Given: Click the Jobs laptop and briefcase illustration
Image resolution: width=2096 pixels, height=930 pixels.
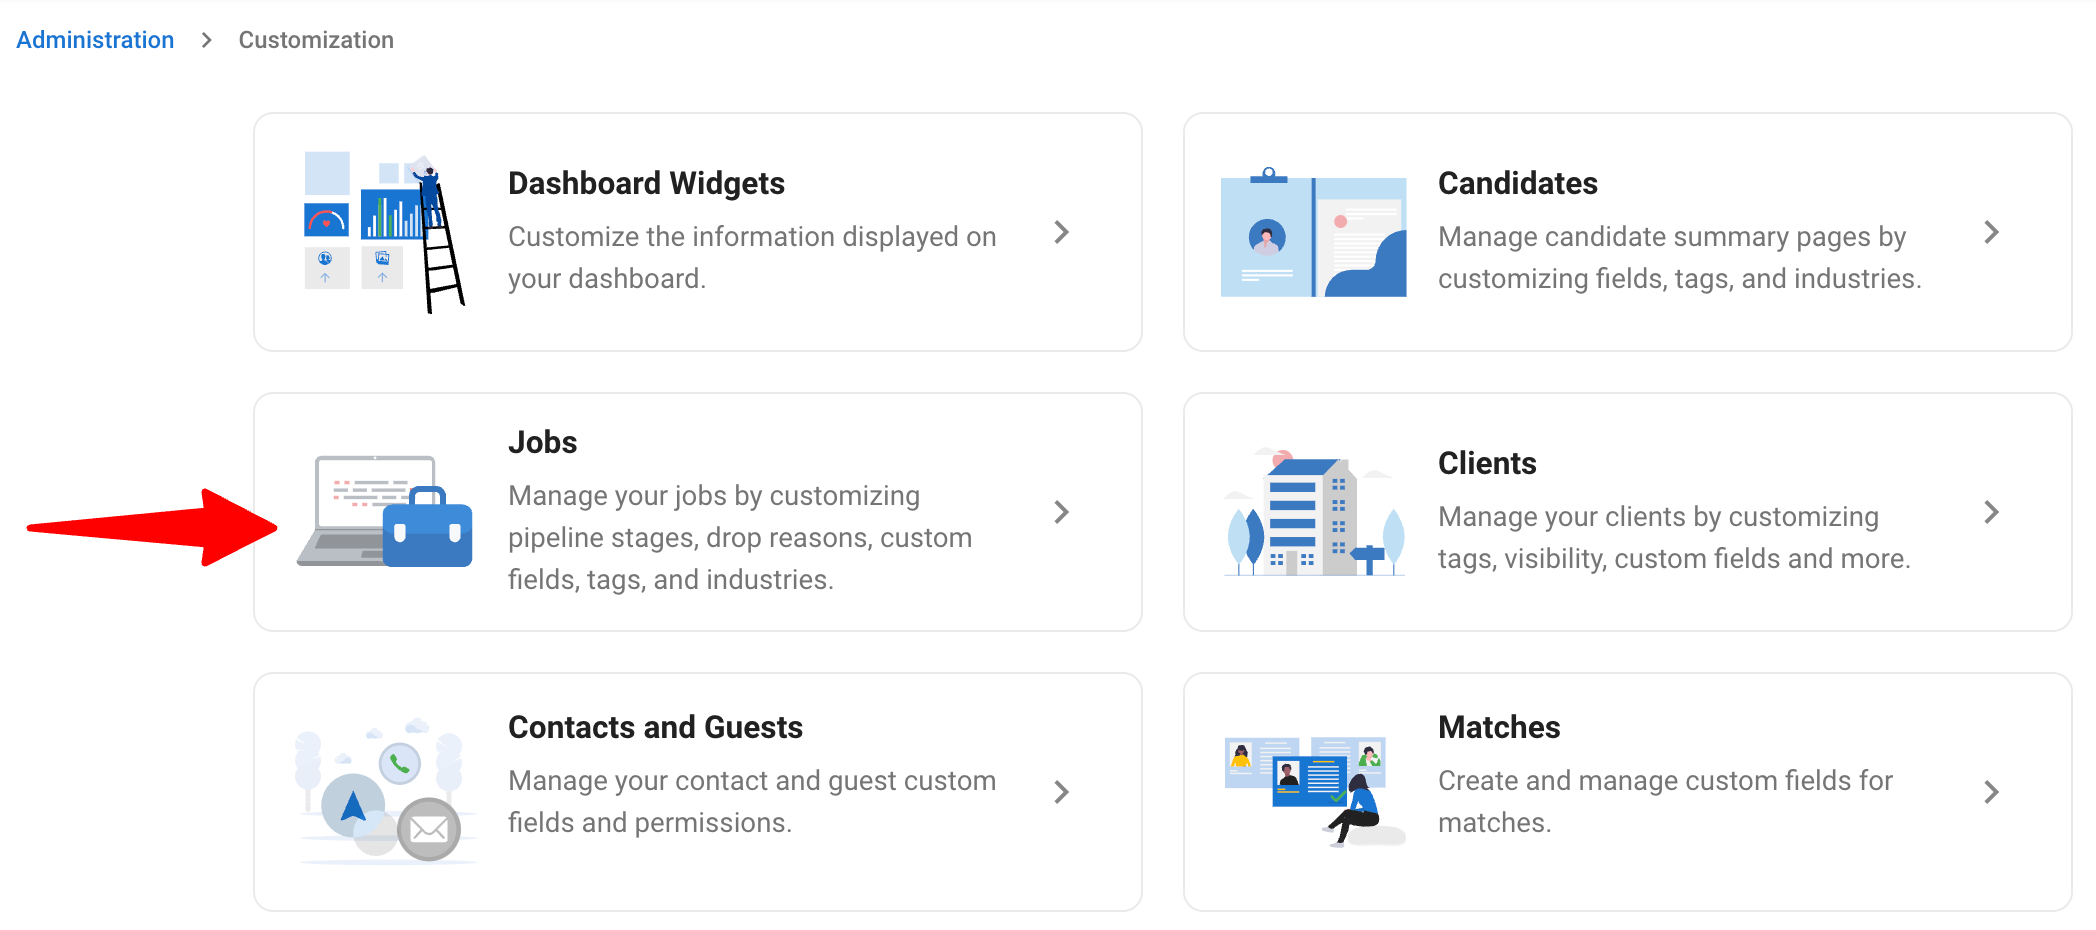Looking at the screenshot, I should tap(385, 511).
